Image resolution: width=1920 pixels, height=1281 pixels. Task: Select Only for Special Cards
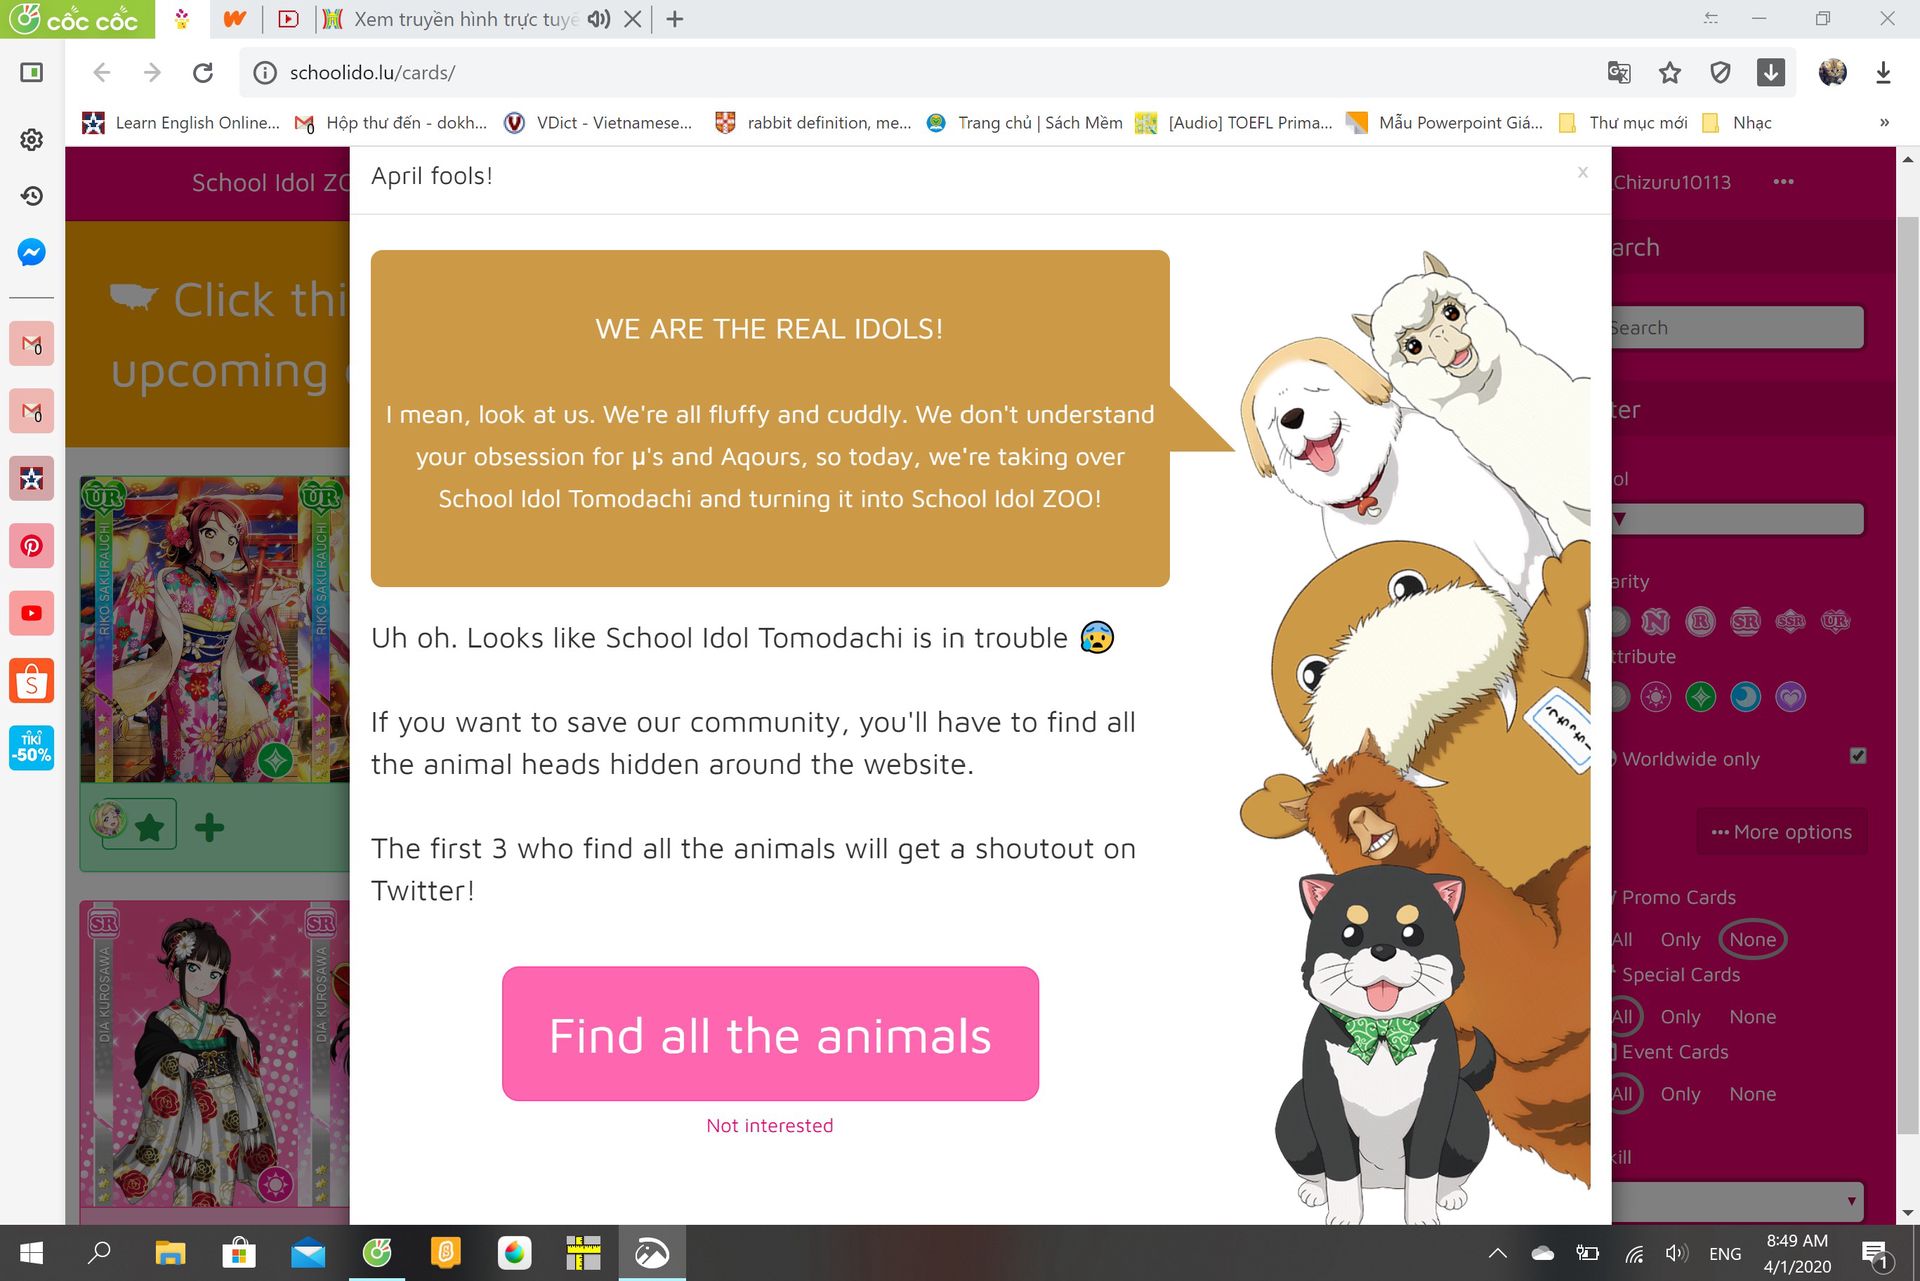1680,1017
